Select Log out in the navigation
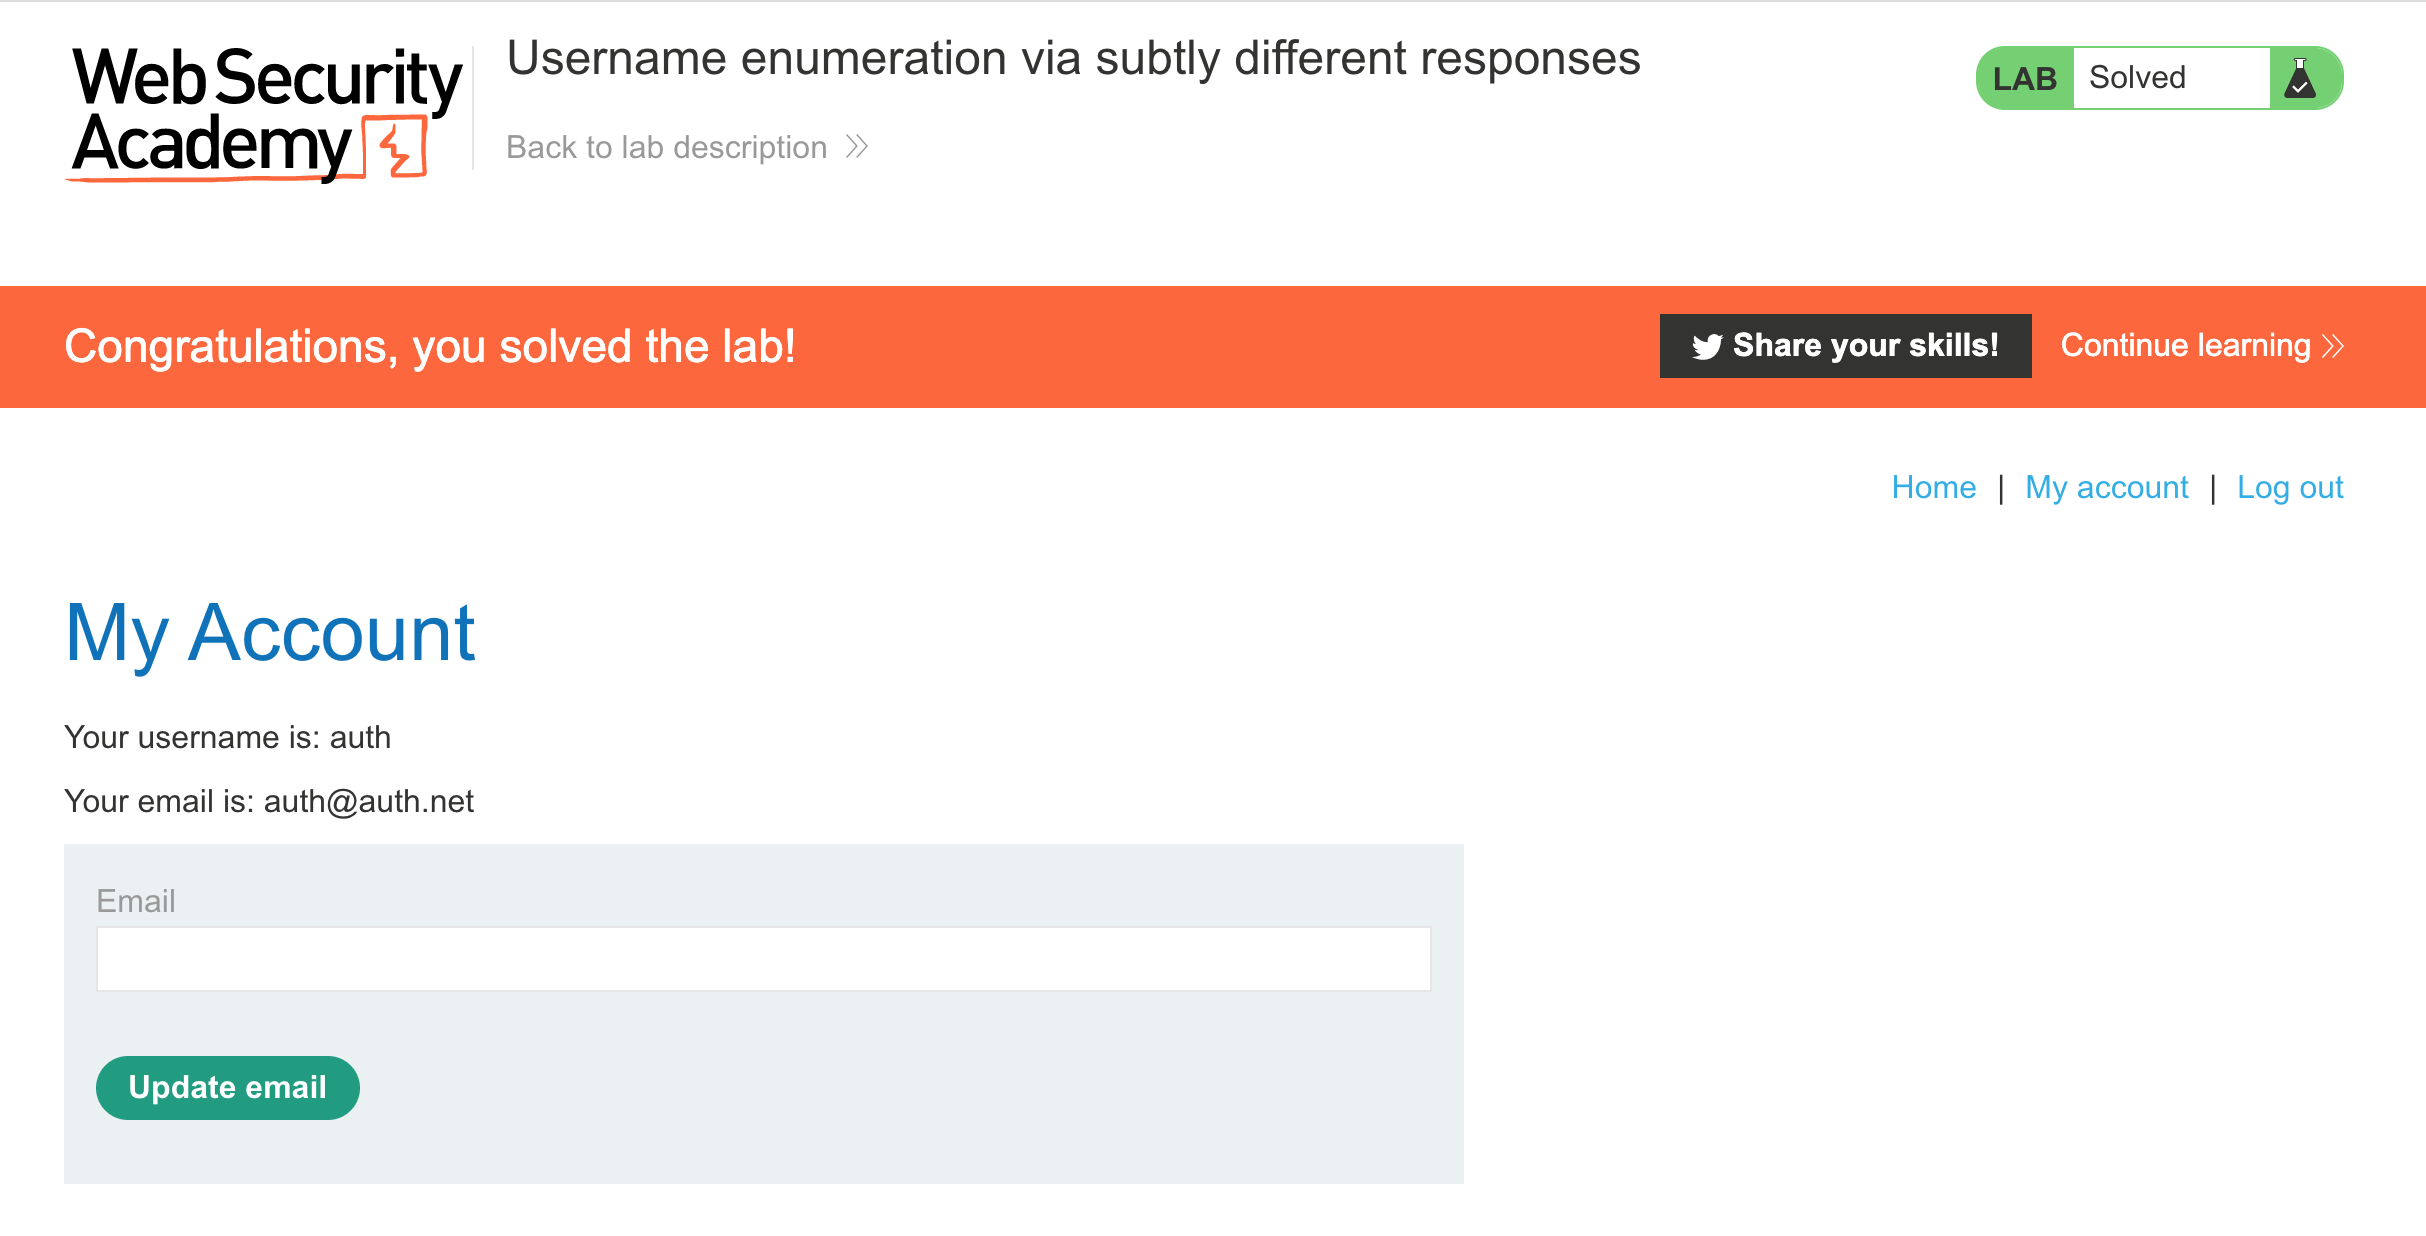 coord(2290,487)
